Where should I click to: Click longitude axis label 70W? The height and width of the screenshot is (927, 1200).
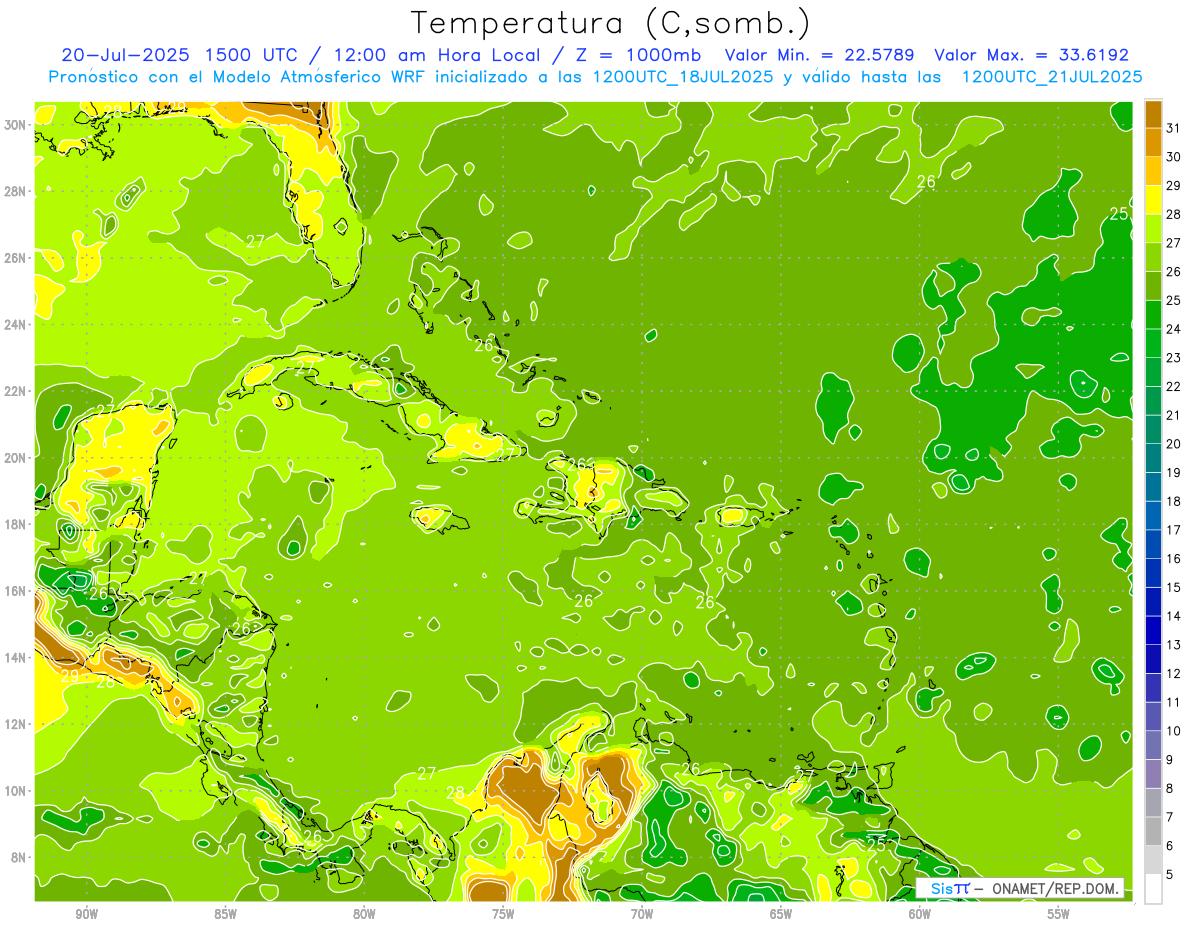point(642,914)
